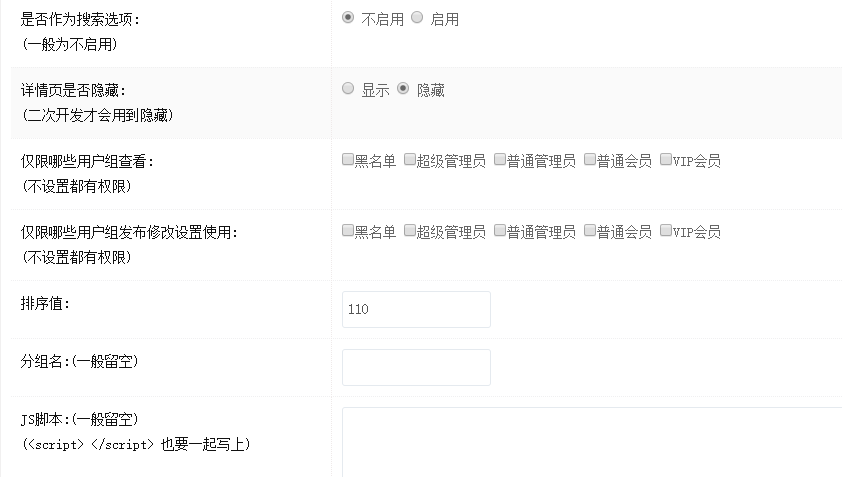Check 超级管理员 in view permission groups
This screenshot has width=842, height=477.
pos(410,159)
